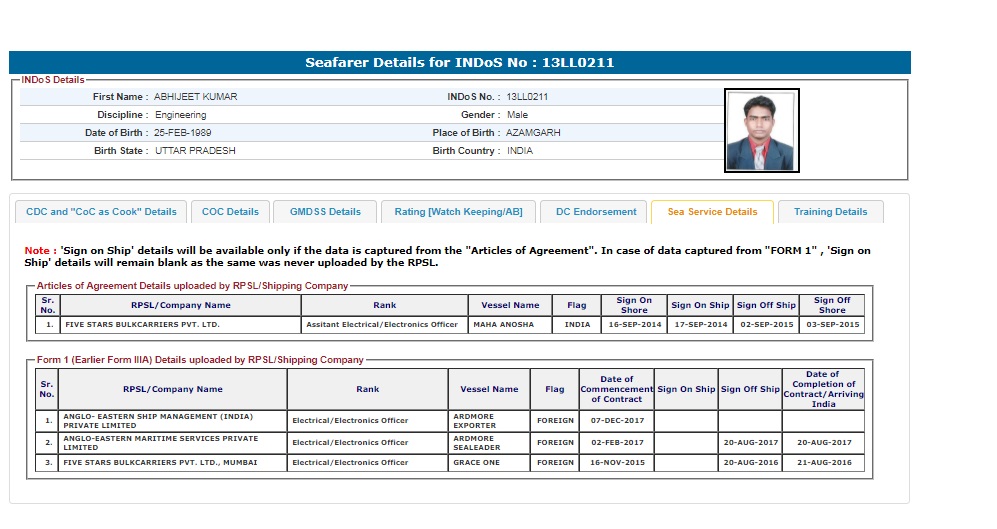Click the Anglo-Eastern Ship Management company cell
Screen dimensions: 997x529
point(172,421)
